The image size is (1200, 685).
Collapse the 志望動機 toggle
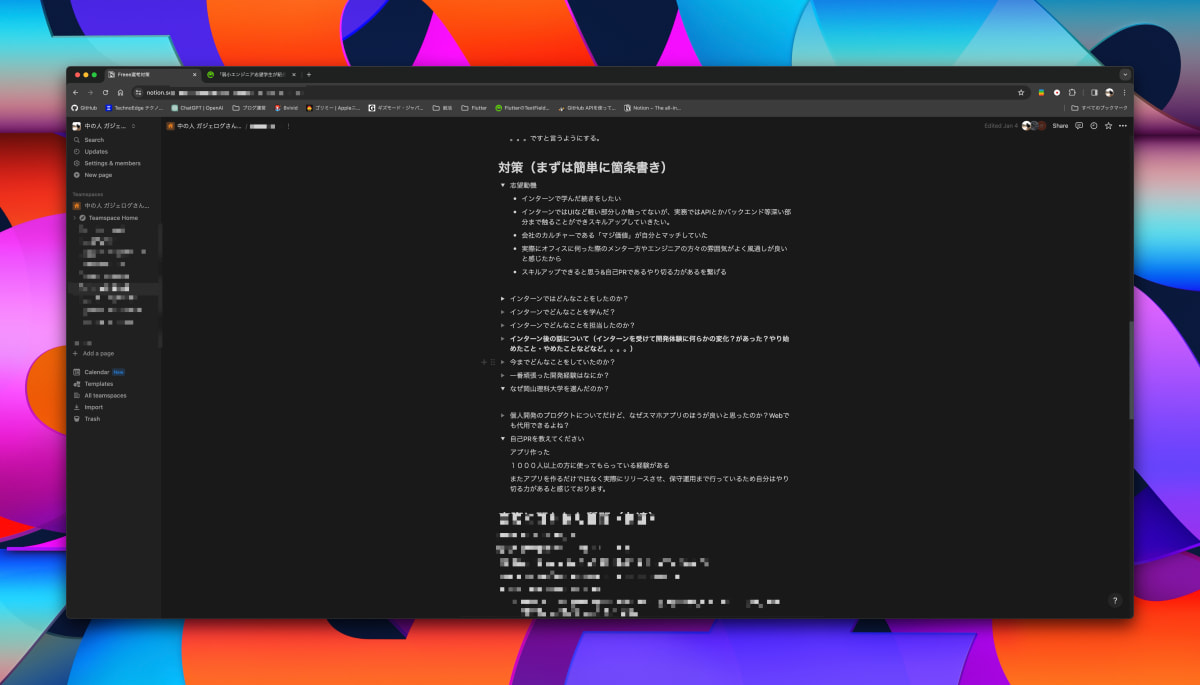[x=503, y=185]
